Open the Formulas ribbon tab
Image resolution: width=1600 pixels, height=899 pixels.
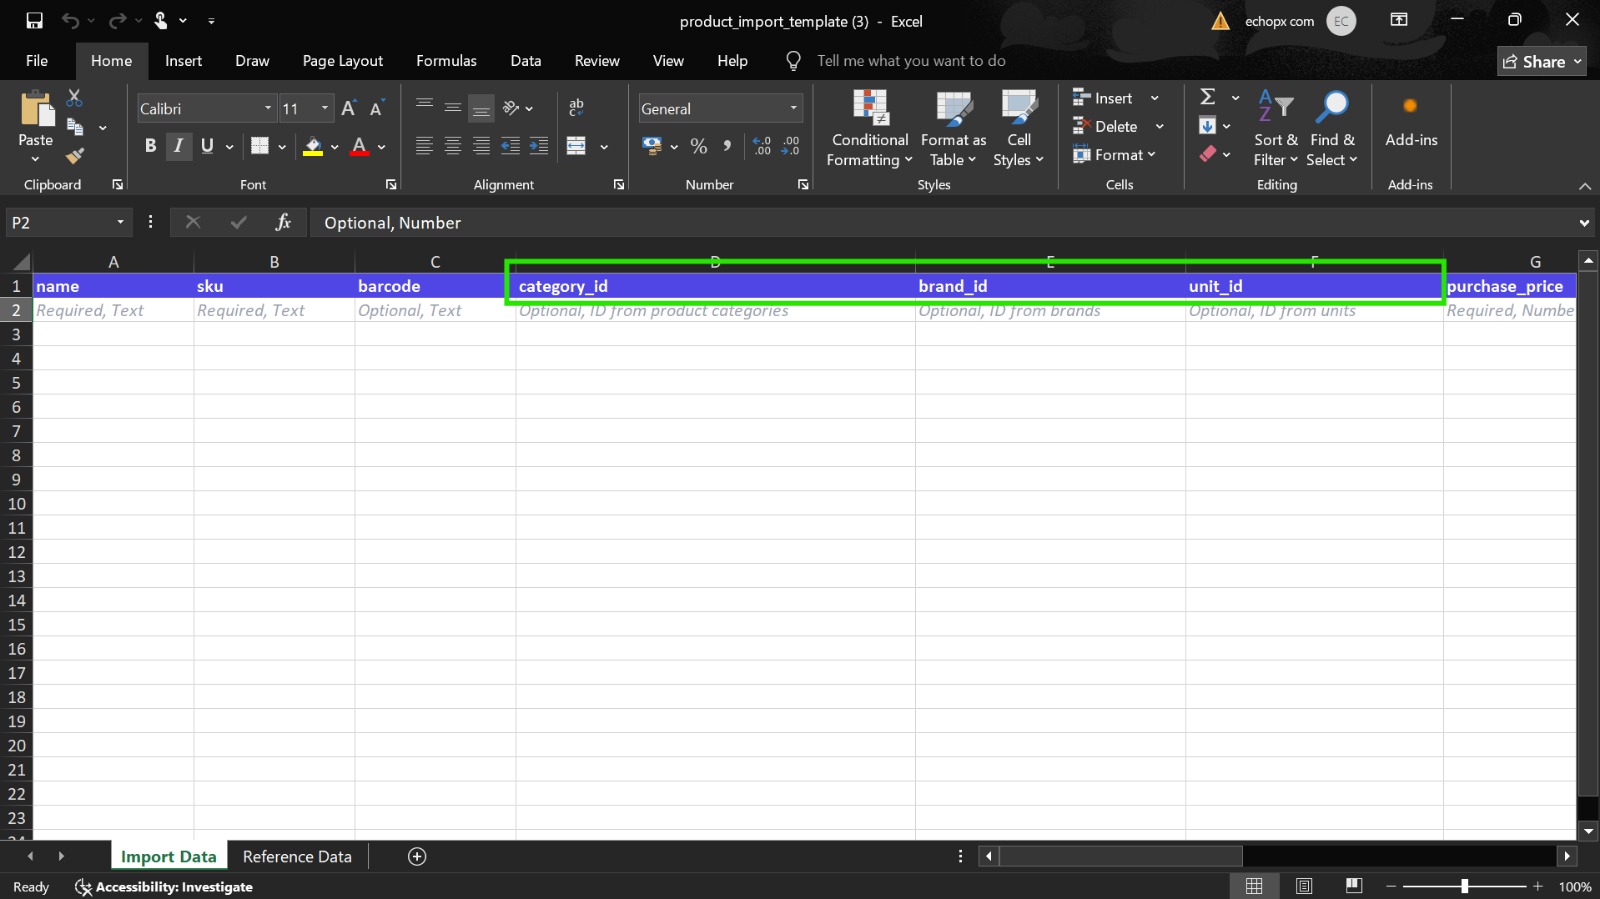tap(446, 61)
